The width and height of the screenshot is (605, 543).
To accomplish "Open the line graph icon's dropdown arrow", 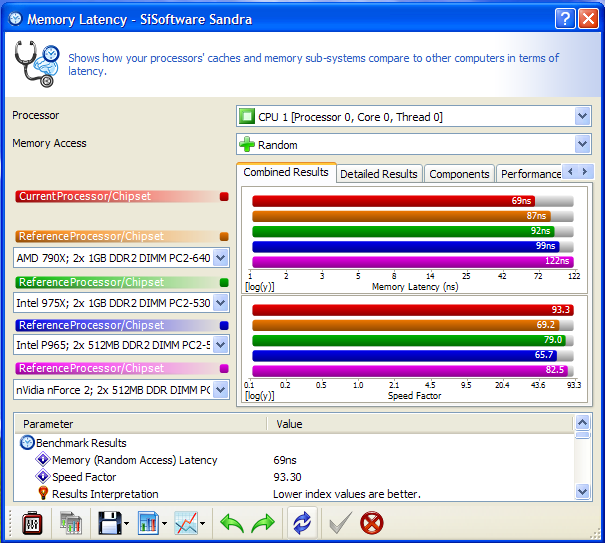I will pyautogui.click(x=203, y=524).
